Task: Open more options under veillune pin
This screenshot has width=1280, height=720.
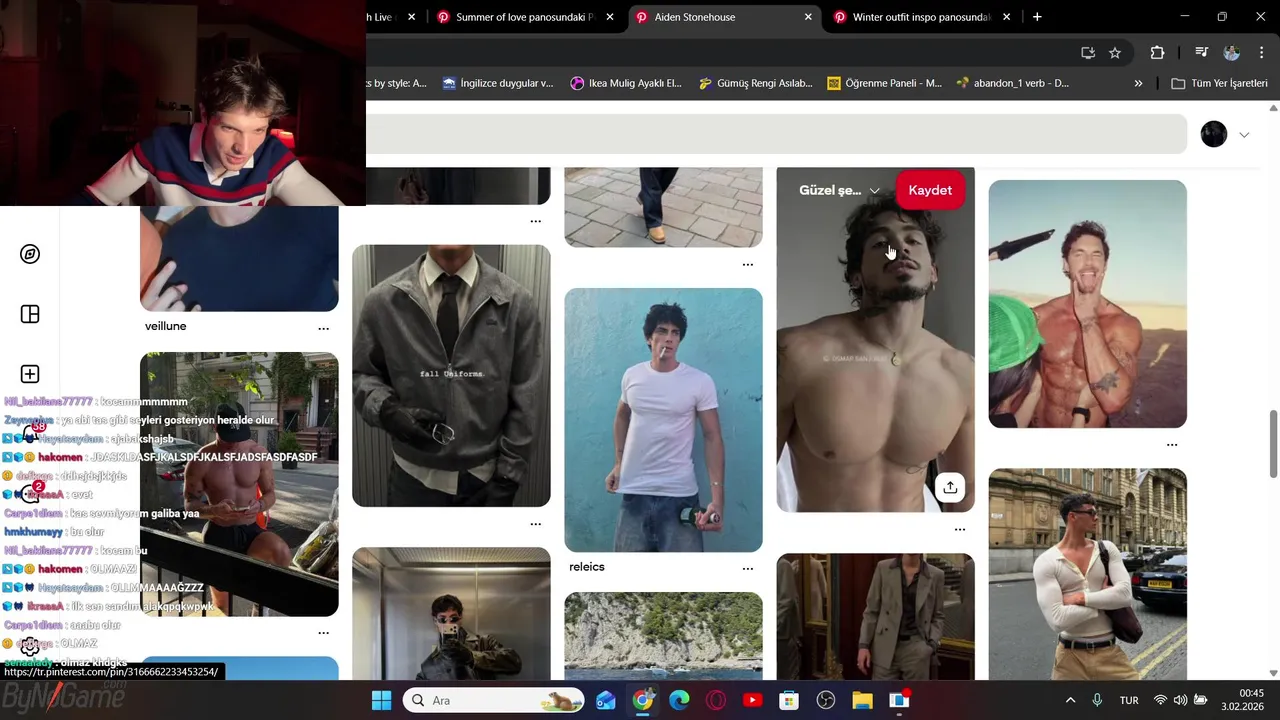Action: [x=323, y=328]
